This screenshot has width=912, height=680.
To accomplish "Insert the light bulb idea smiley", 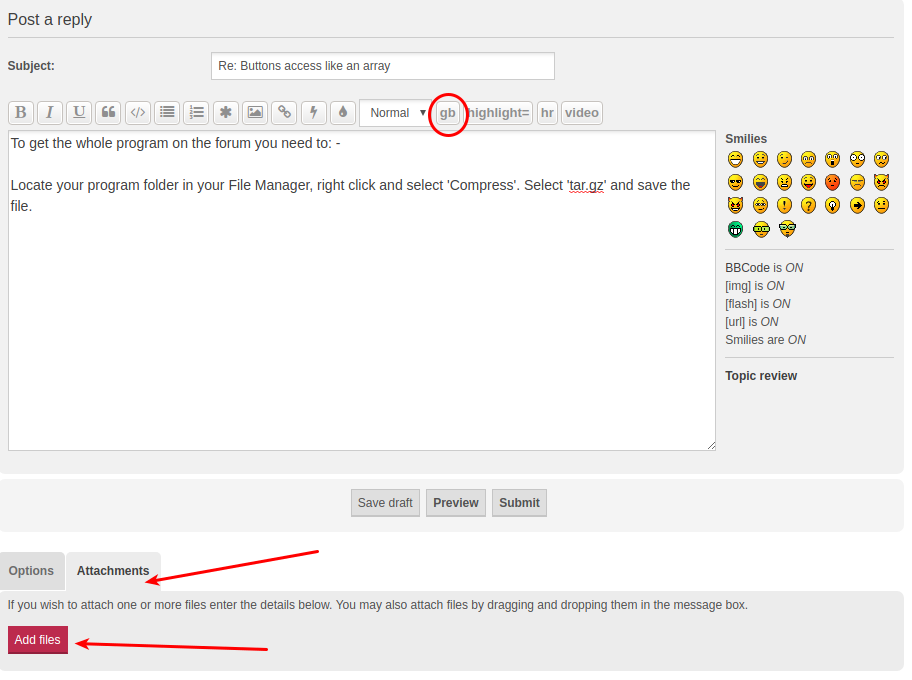I will coord(832,205).
